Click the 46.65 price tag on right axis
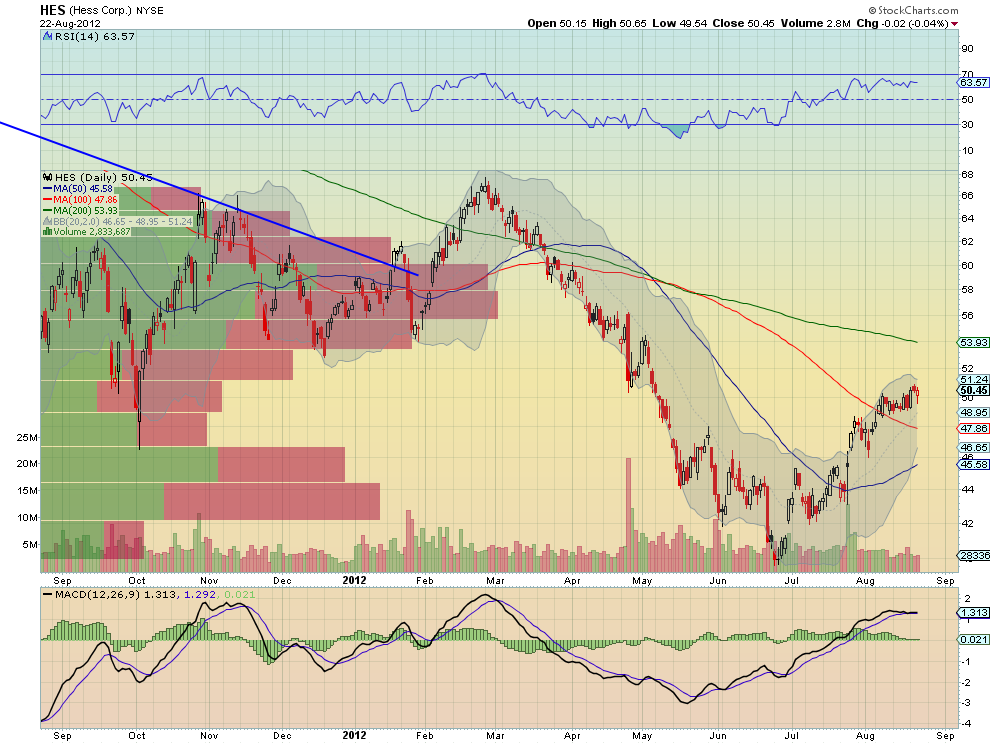Viewport: 990px width, 744px height. (973, 447)
